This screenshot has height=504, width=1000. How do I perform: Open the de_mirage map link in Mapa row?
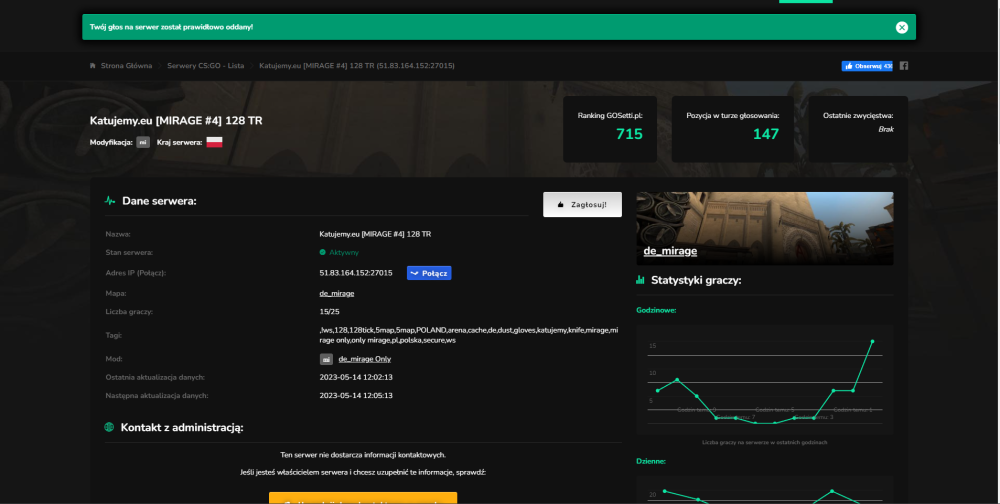point(337,293)
